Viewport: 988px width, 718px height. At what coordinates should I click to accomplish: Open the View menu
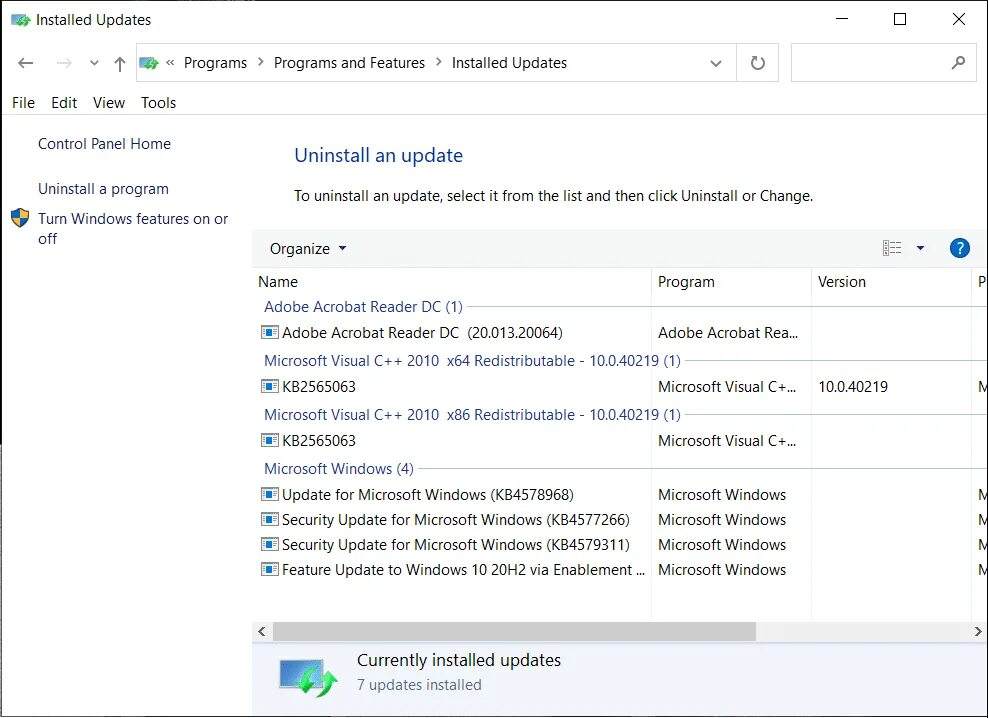click(x=109, y=103)
